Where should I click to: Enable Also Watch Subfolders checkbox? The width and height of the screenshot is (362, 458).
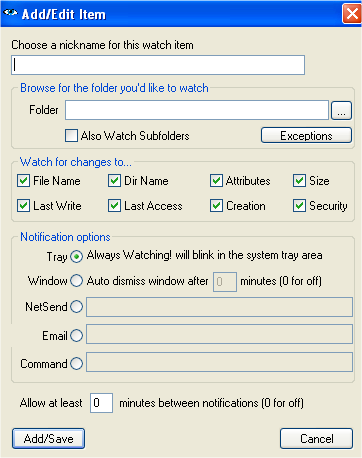click(71, 136)
